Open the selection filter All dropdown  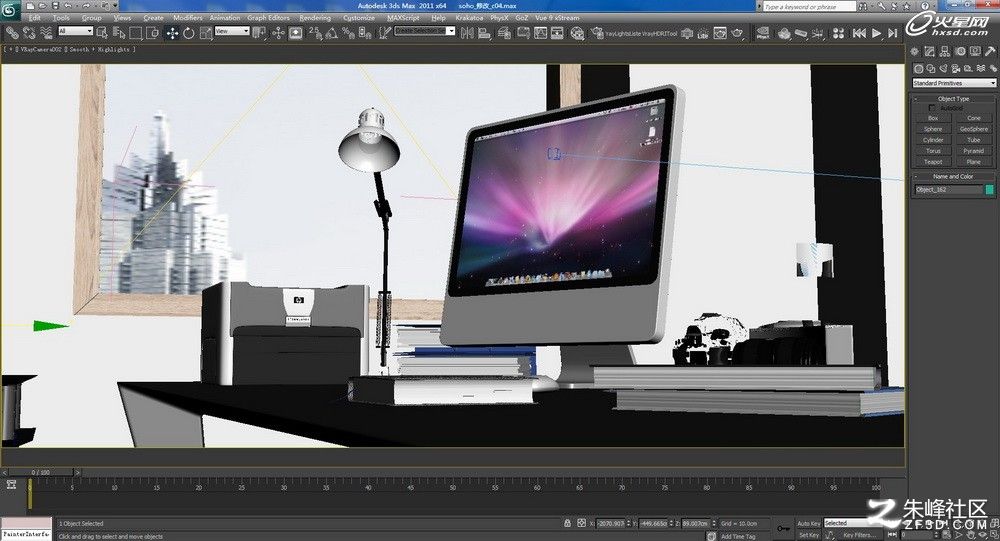[75, 31]
